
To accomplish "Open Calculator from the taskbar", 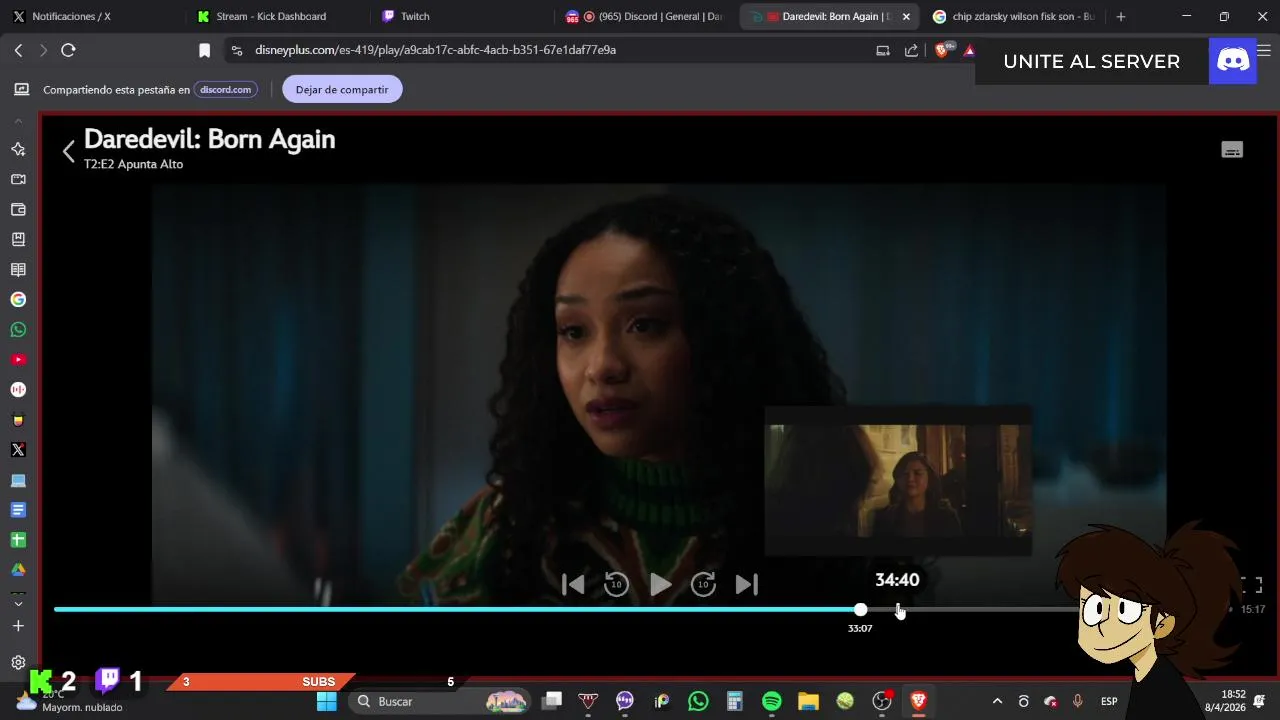I will 735,701.
